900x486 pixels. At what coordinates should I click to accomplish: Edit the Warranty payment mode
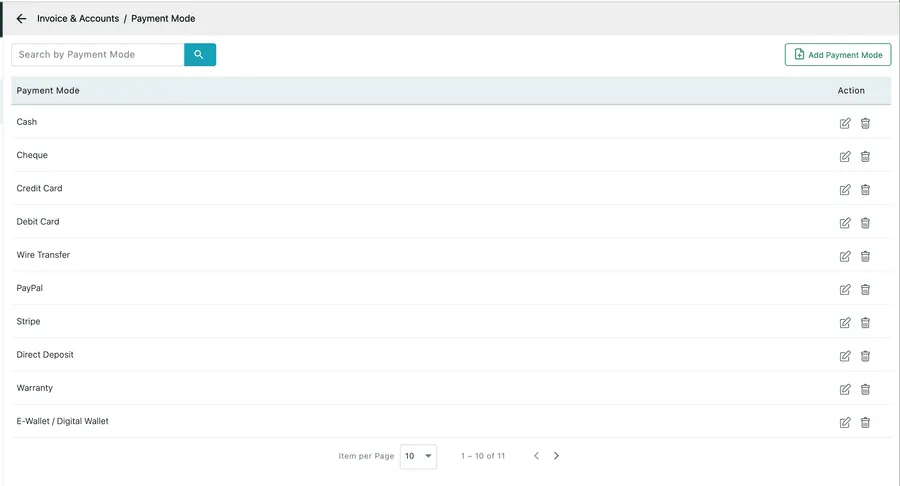[x=845, y=389]
